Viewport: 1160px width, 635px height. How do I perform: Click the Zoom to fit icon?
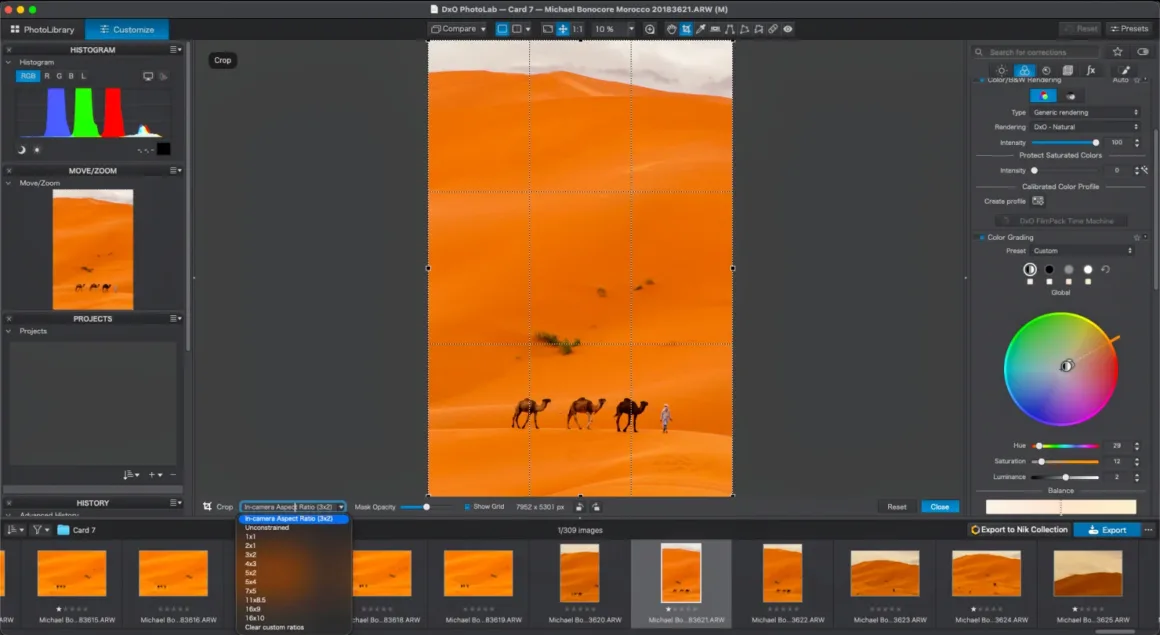563,29
